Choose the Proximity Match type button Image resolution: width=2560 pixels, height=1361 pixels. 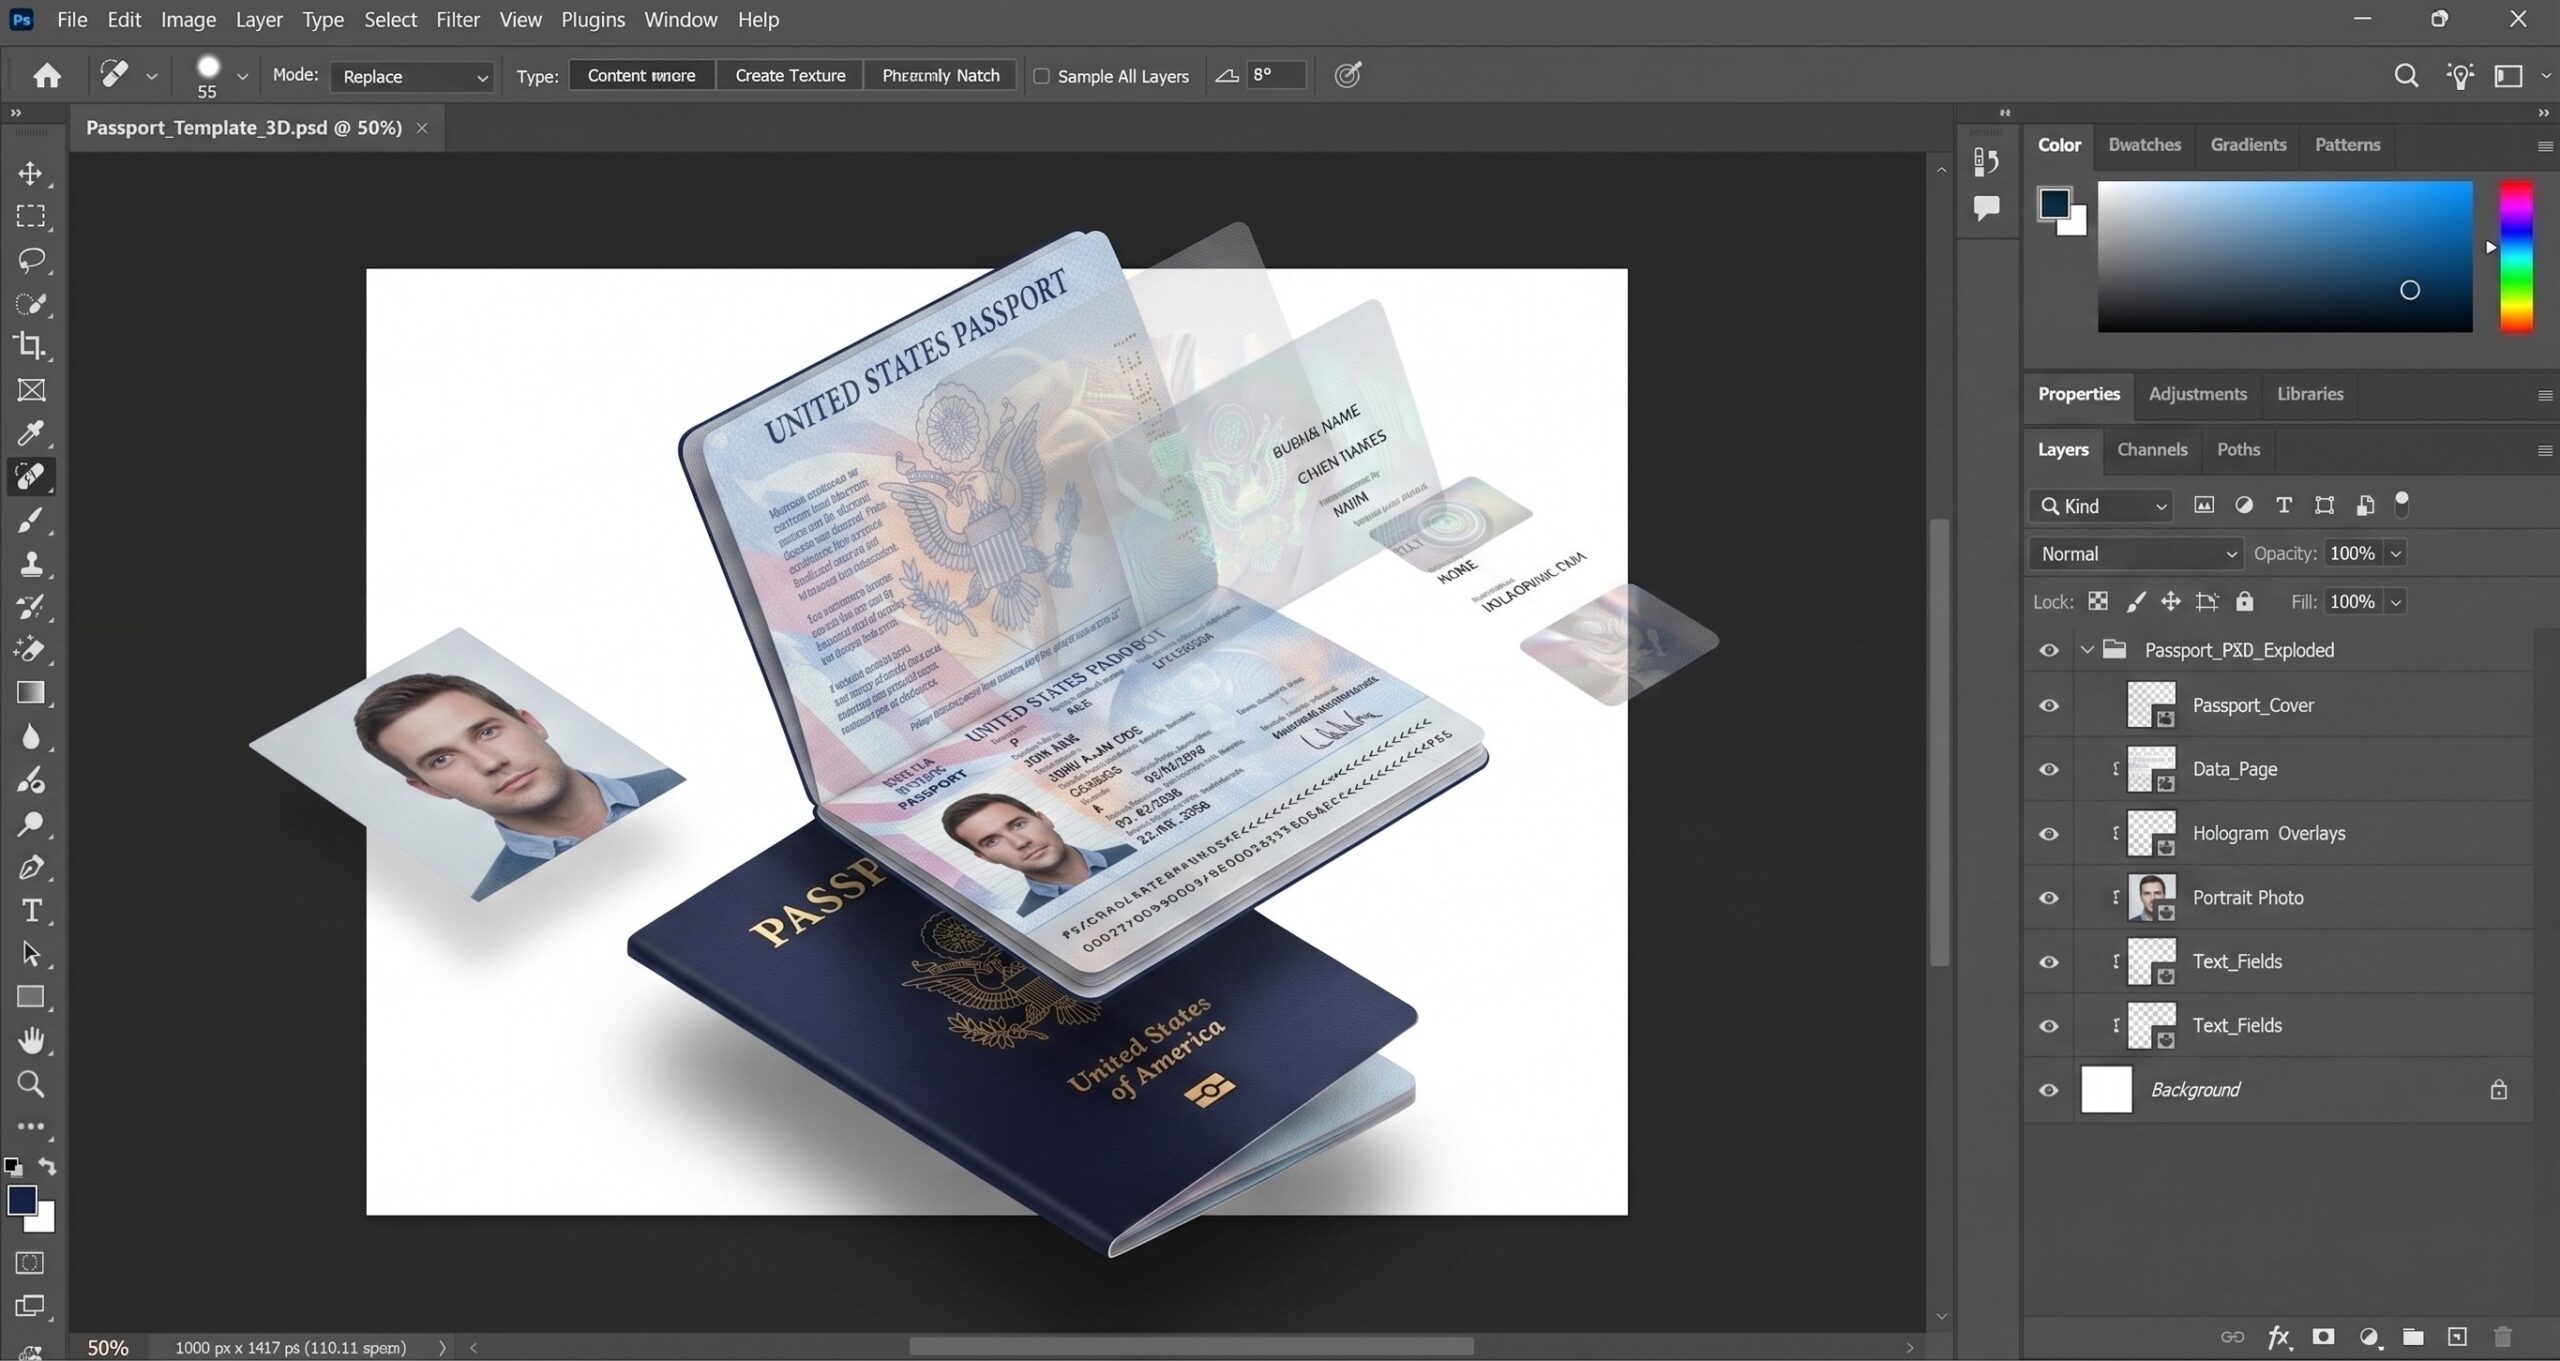click(941, 76)
